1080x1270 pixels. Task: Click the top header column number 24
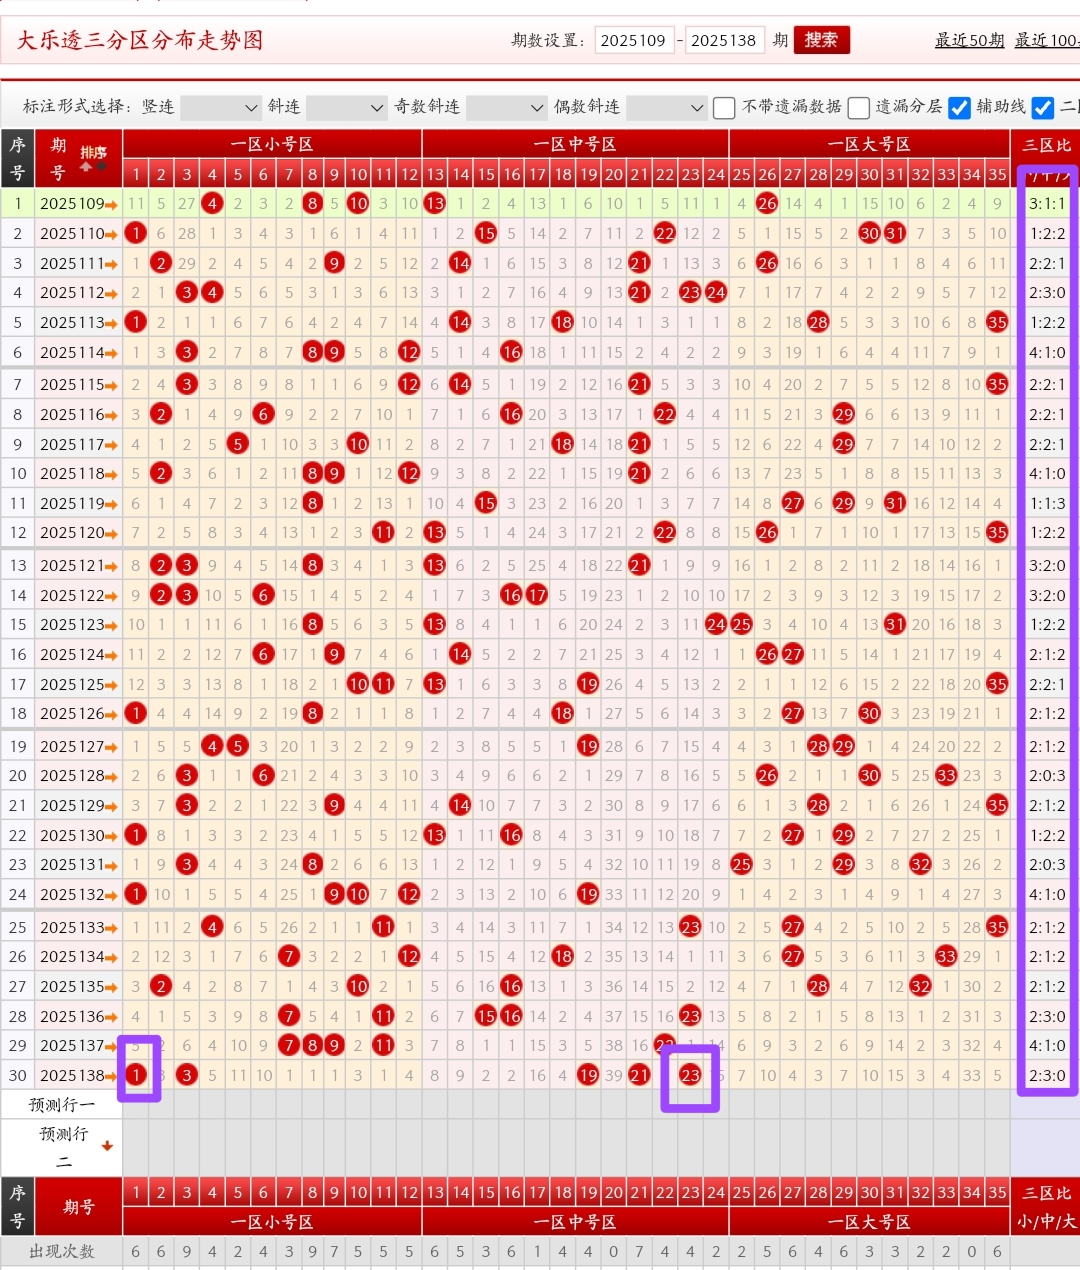(716, 174)
